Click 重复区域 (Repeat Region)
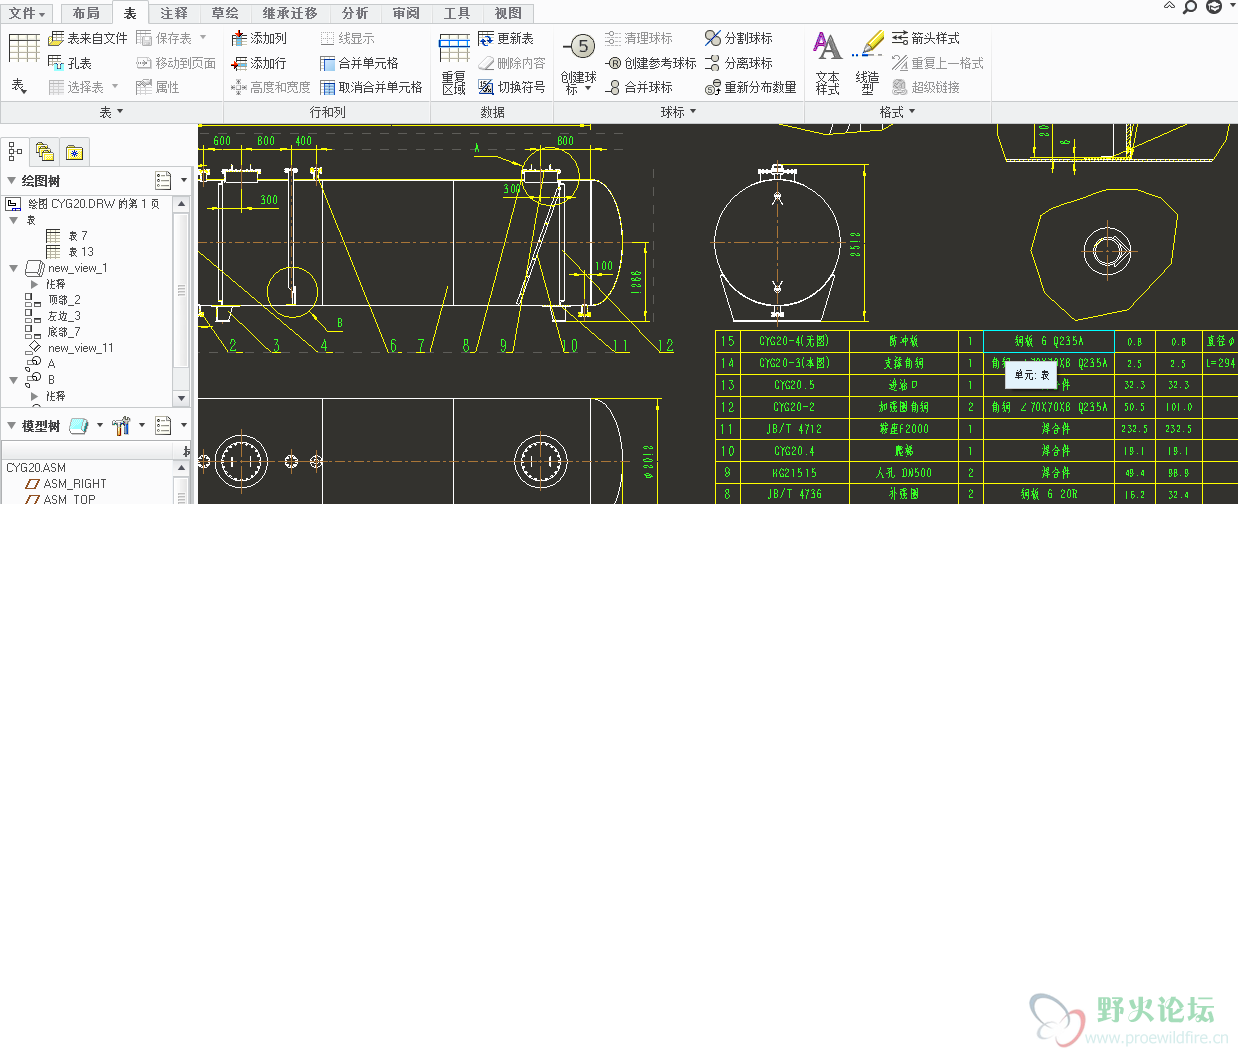The height and width of the screenshot is (1056, 1238). tap(454, 64)
